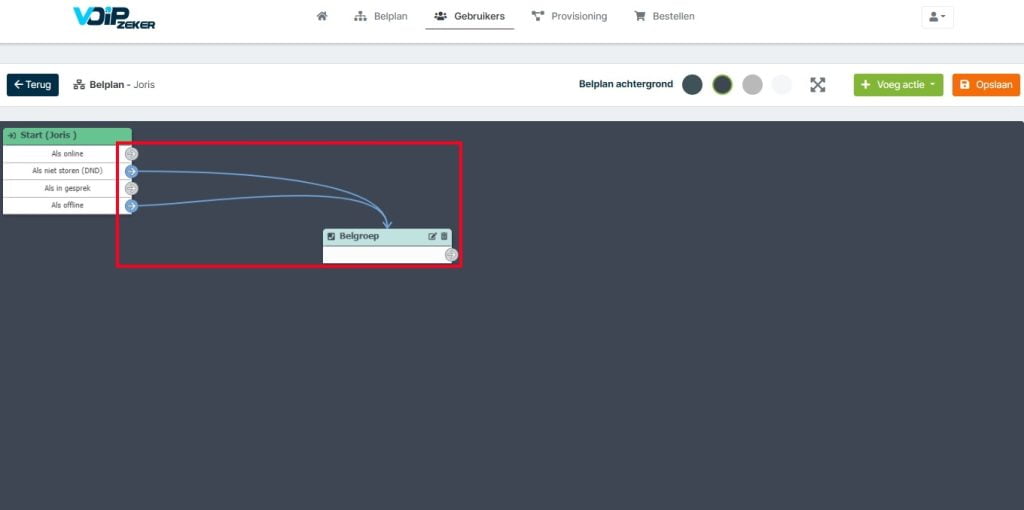Screen dimensions: 1024x510
Task: Choose the green-outlined dark background swatch
Action: [722, 85]
